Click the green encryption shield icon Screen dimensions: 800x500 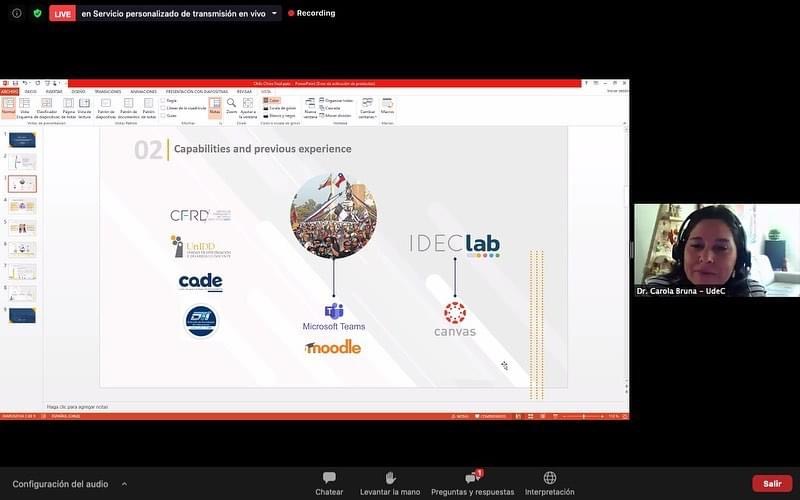pyautogui.click(x=37, y=13)
